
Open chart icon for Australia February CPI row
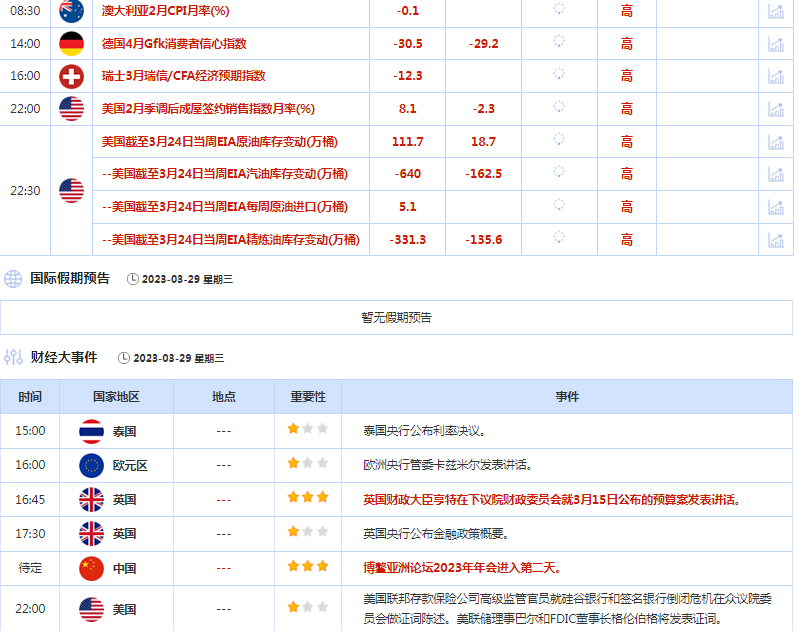[x=775, y=11]
